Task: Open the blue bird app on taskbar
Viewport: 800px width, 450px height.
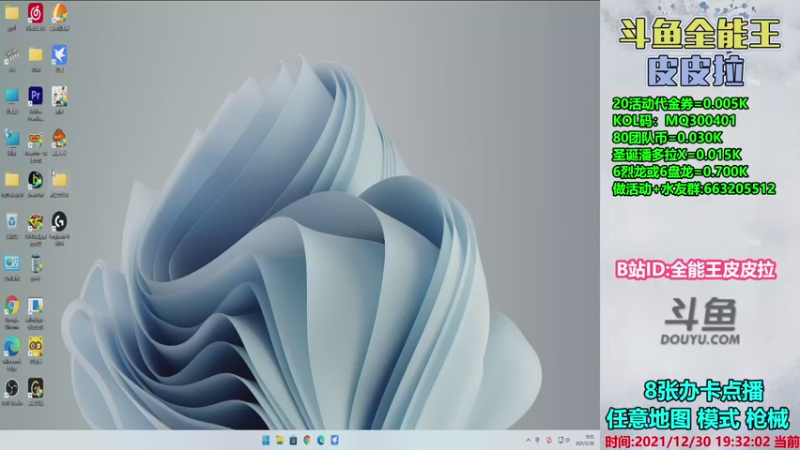Action: (335, 440)
